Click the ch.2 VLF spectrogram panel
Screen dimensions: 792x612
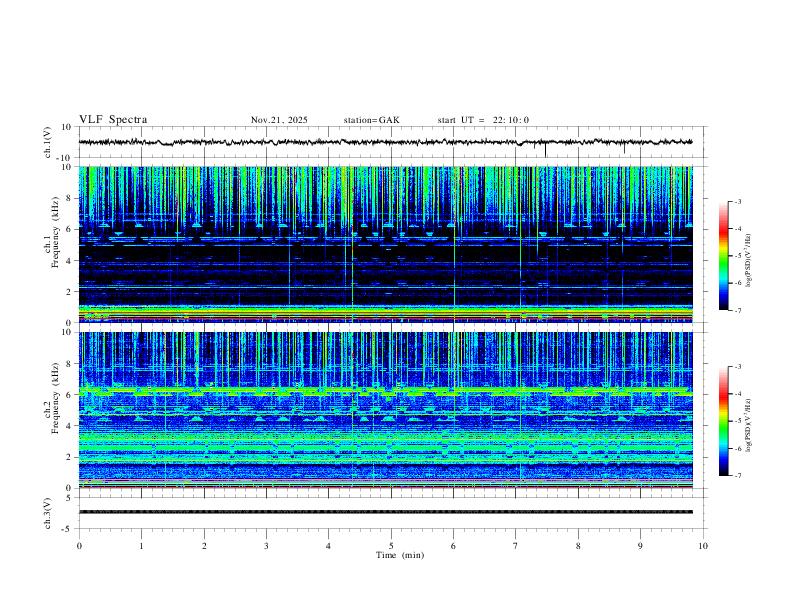(385, 410)
